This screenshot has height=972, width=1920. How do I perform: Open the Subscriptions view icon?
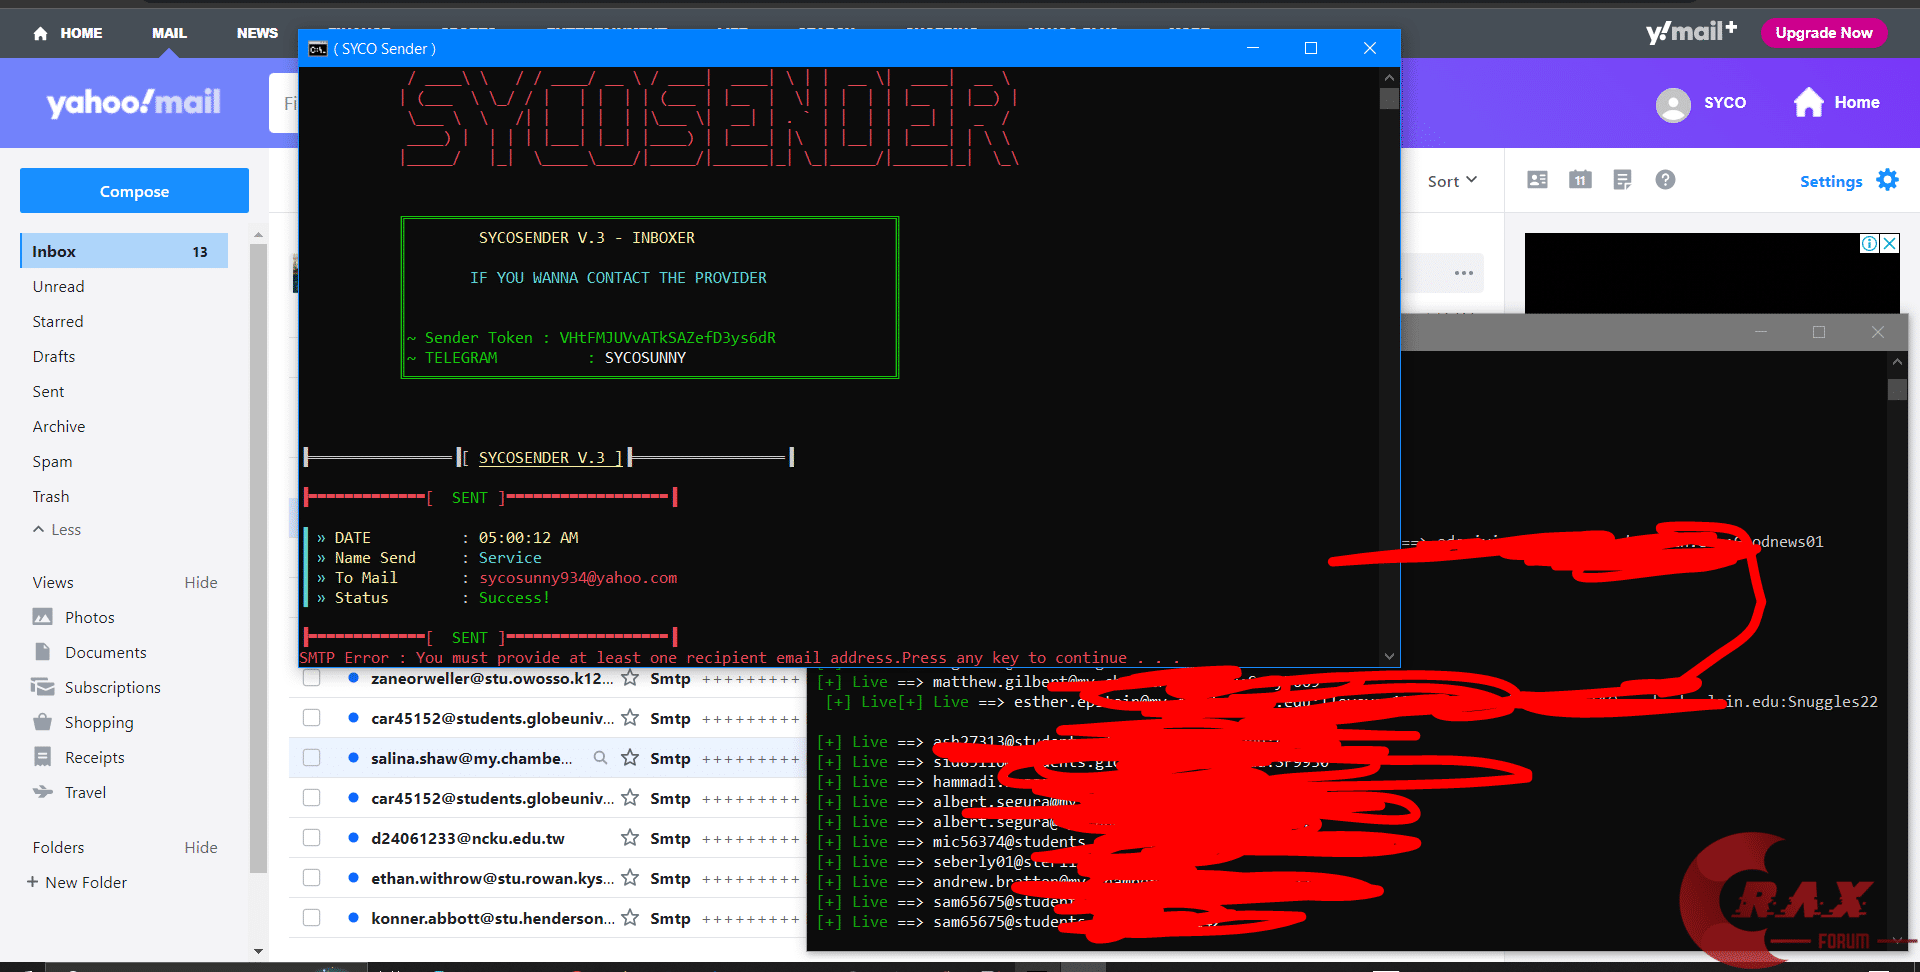tap(42, 687)
